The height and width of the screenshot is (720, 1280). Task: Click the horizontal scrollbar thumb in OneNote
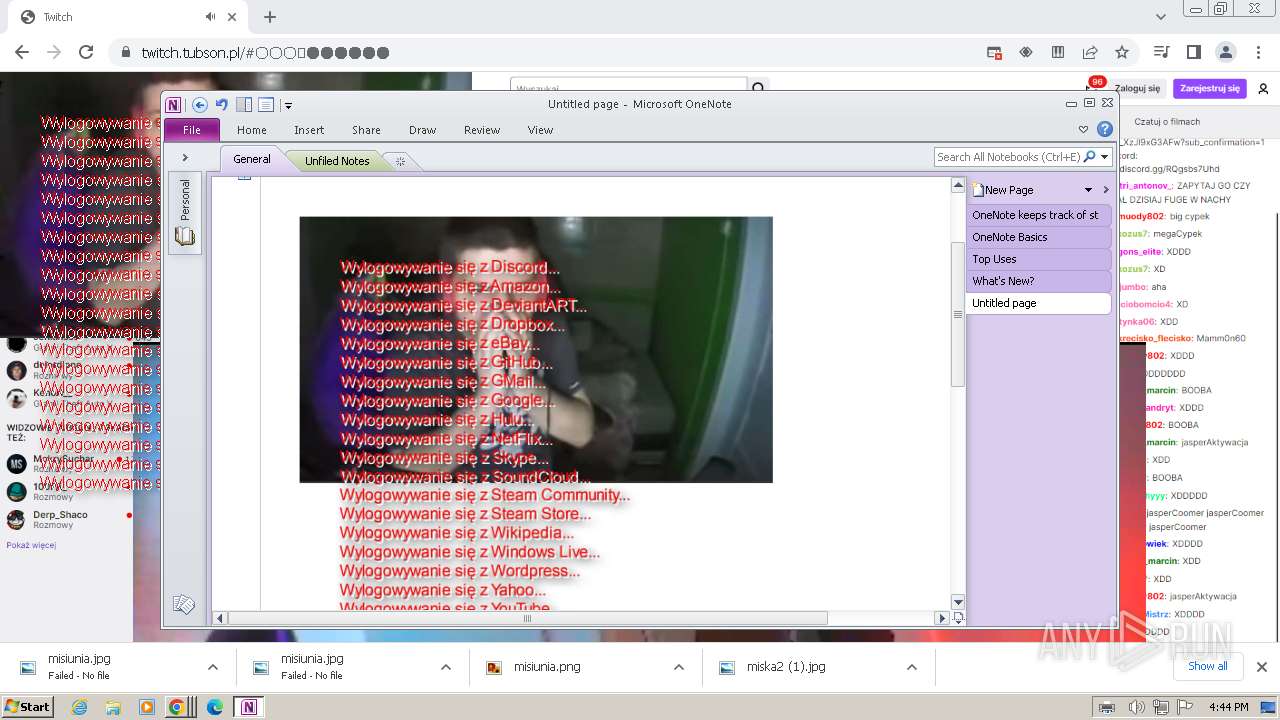pos(528,618)
